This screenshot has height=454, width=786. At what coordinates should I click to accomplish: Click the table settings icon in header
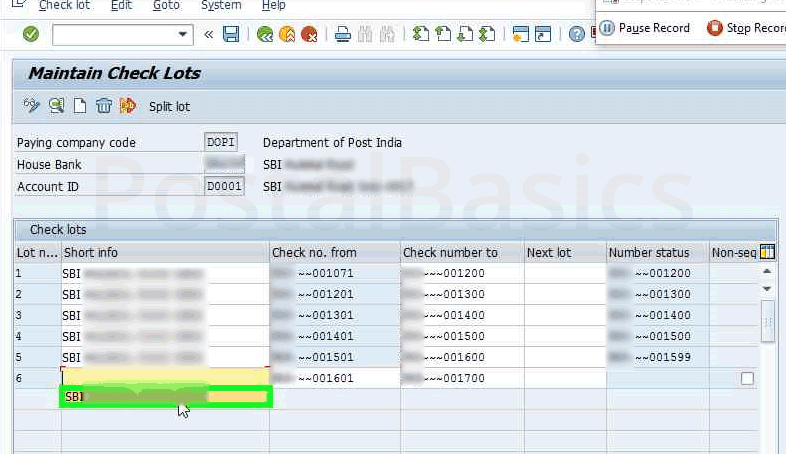coord(768,252)
